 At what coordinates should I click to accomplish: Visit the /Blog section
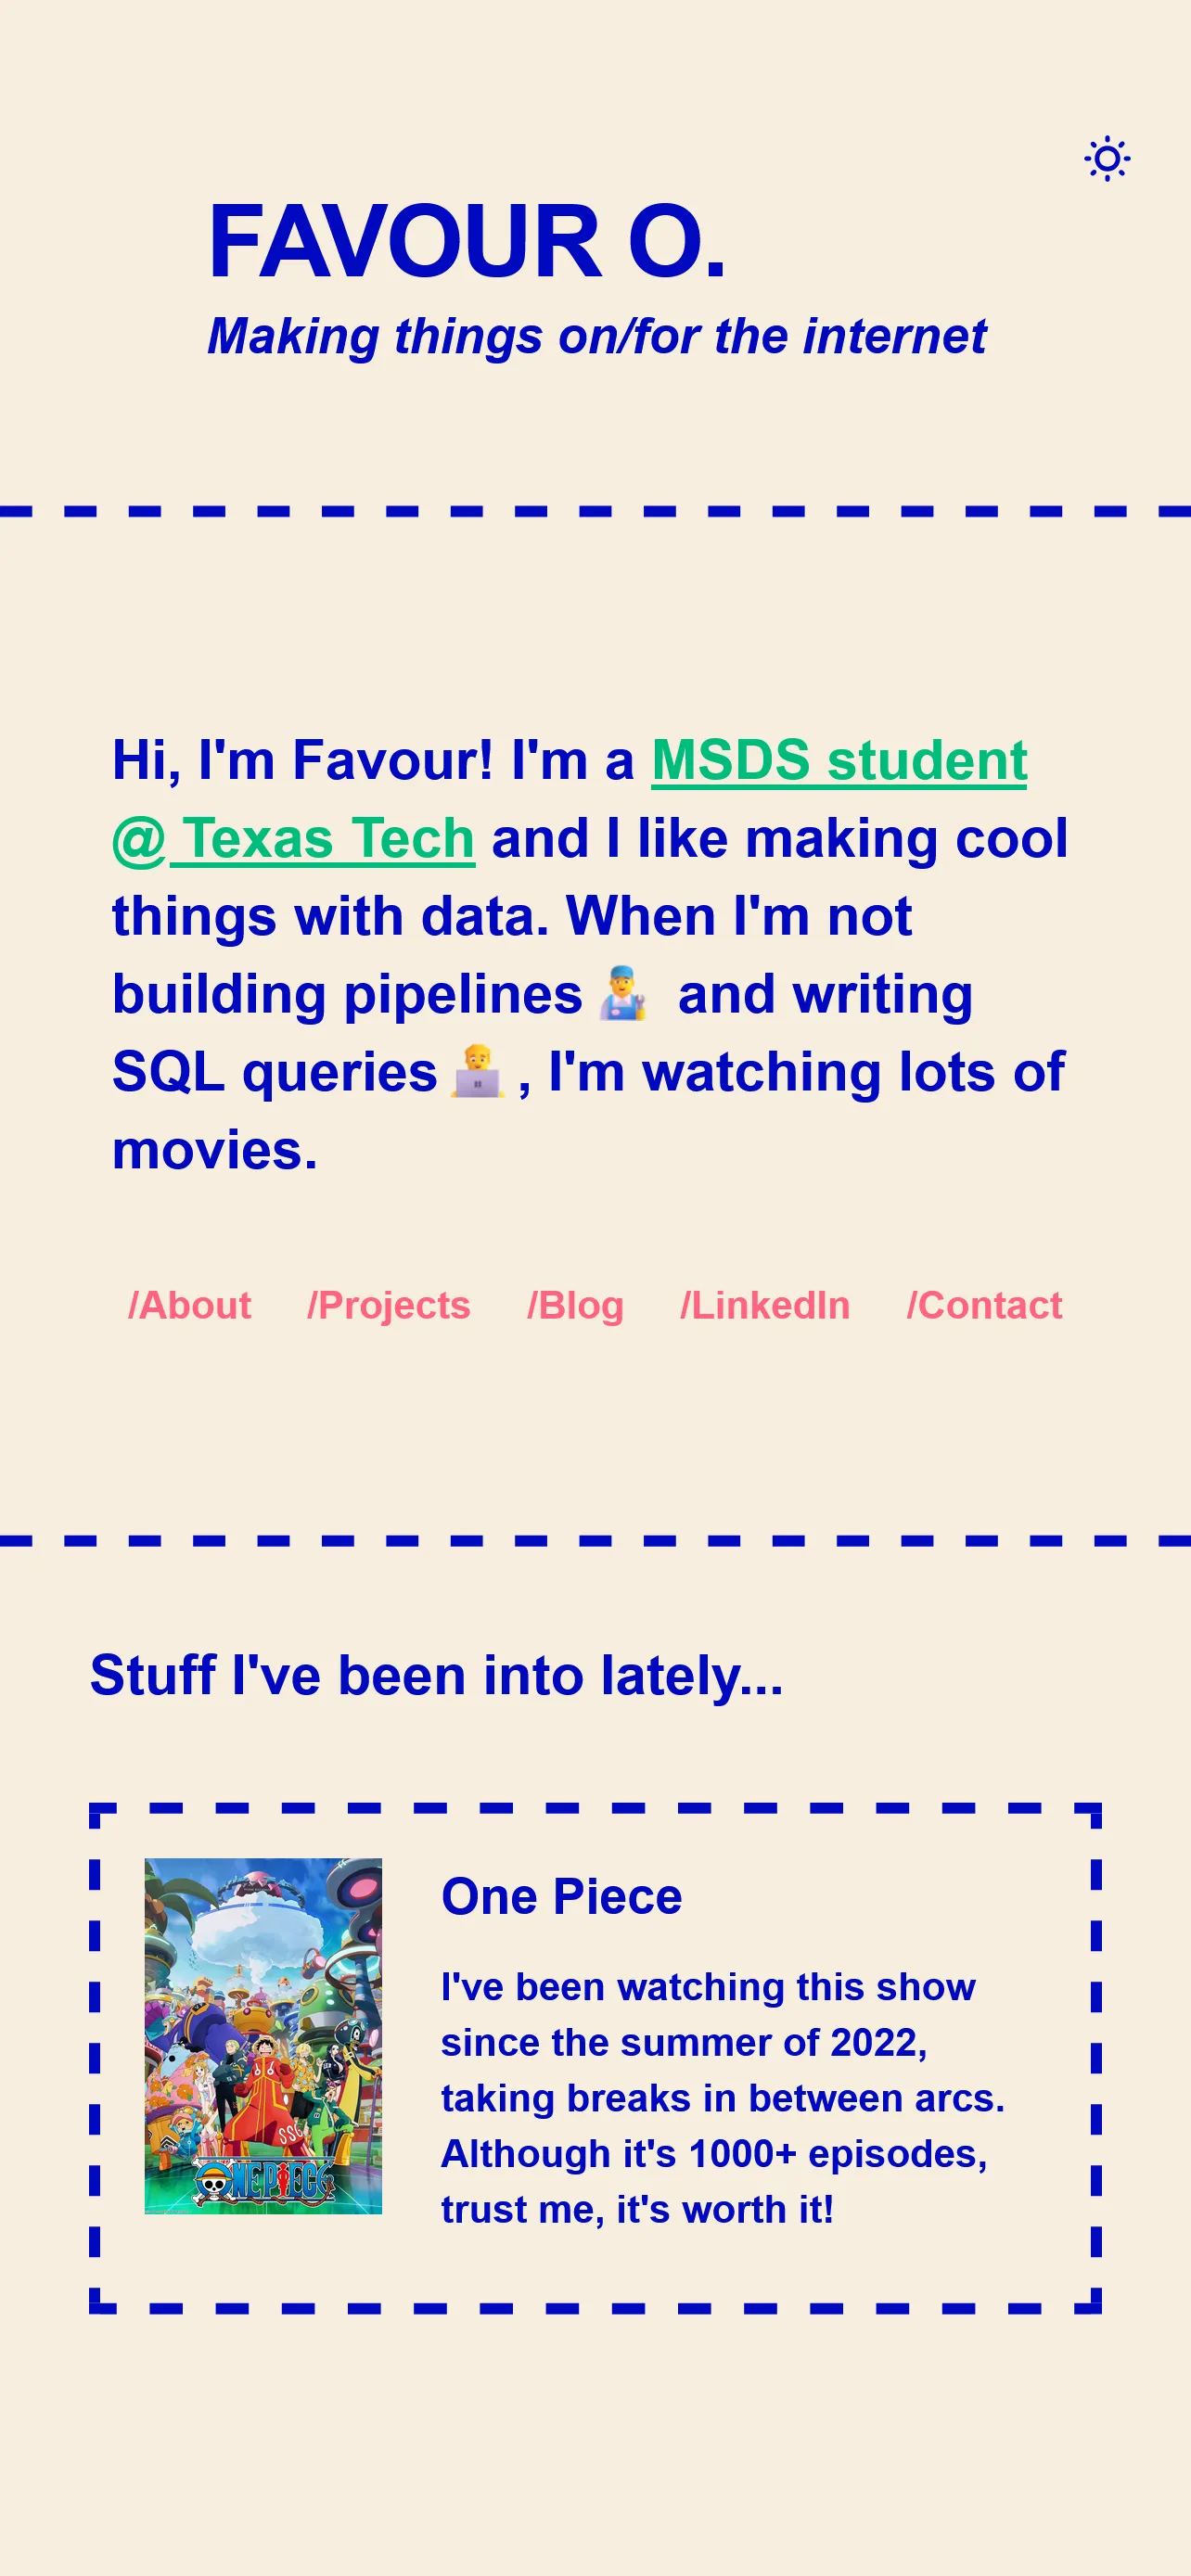575,1305
